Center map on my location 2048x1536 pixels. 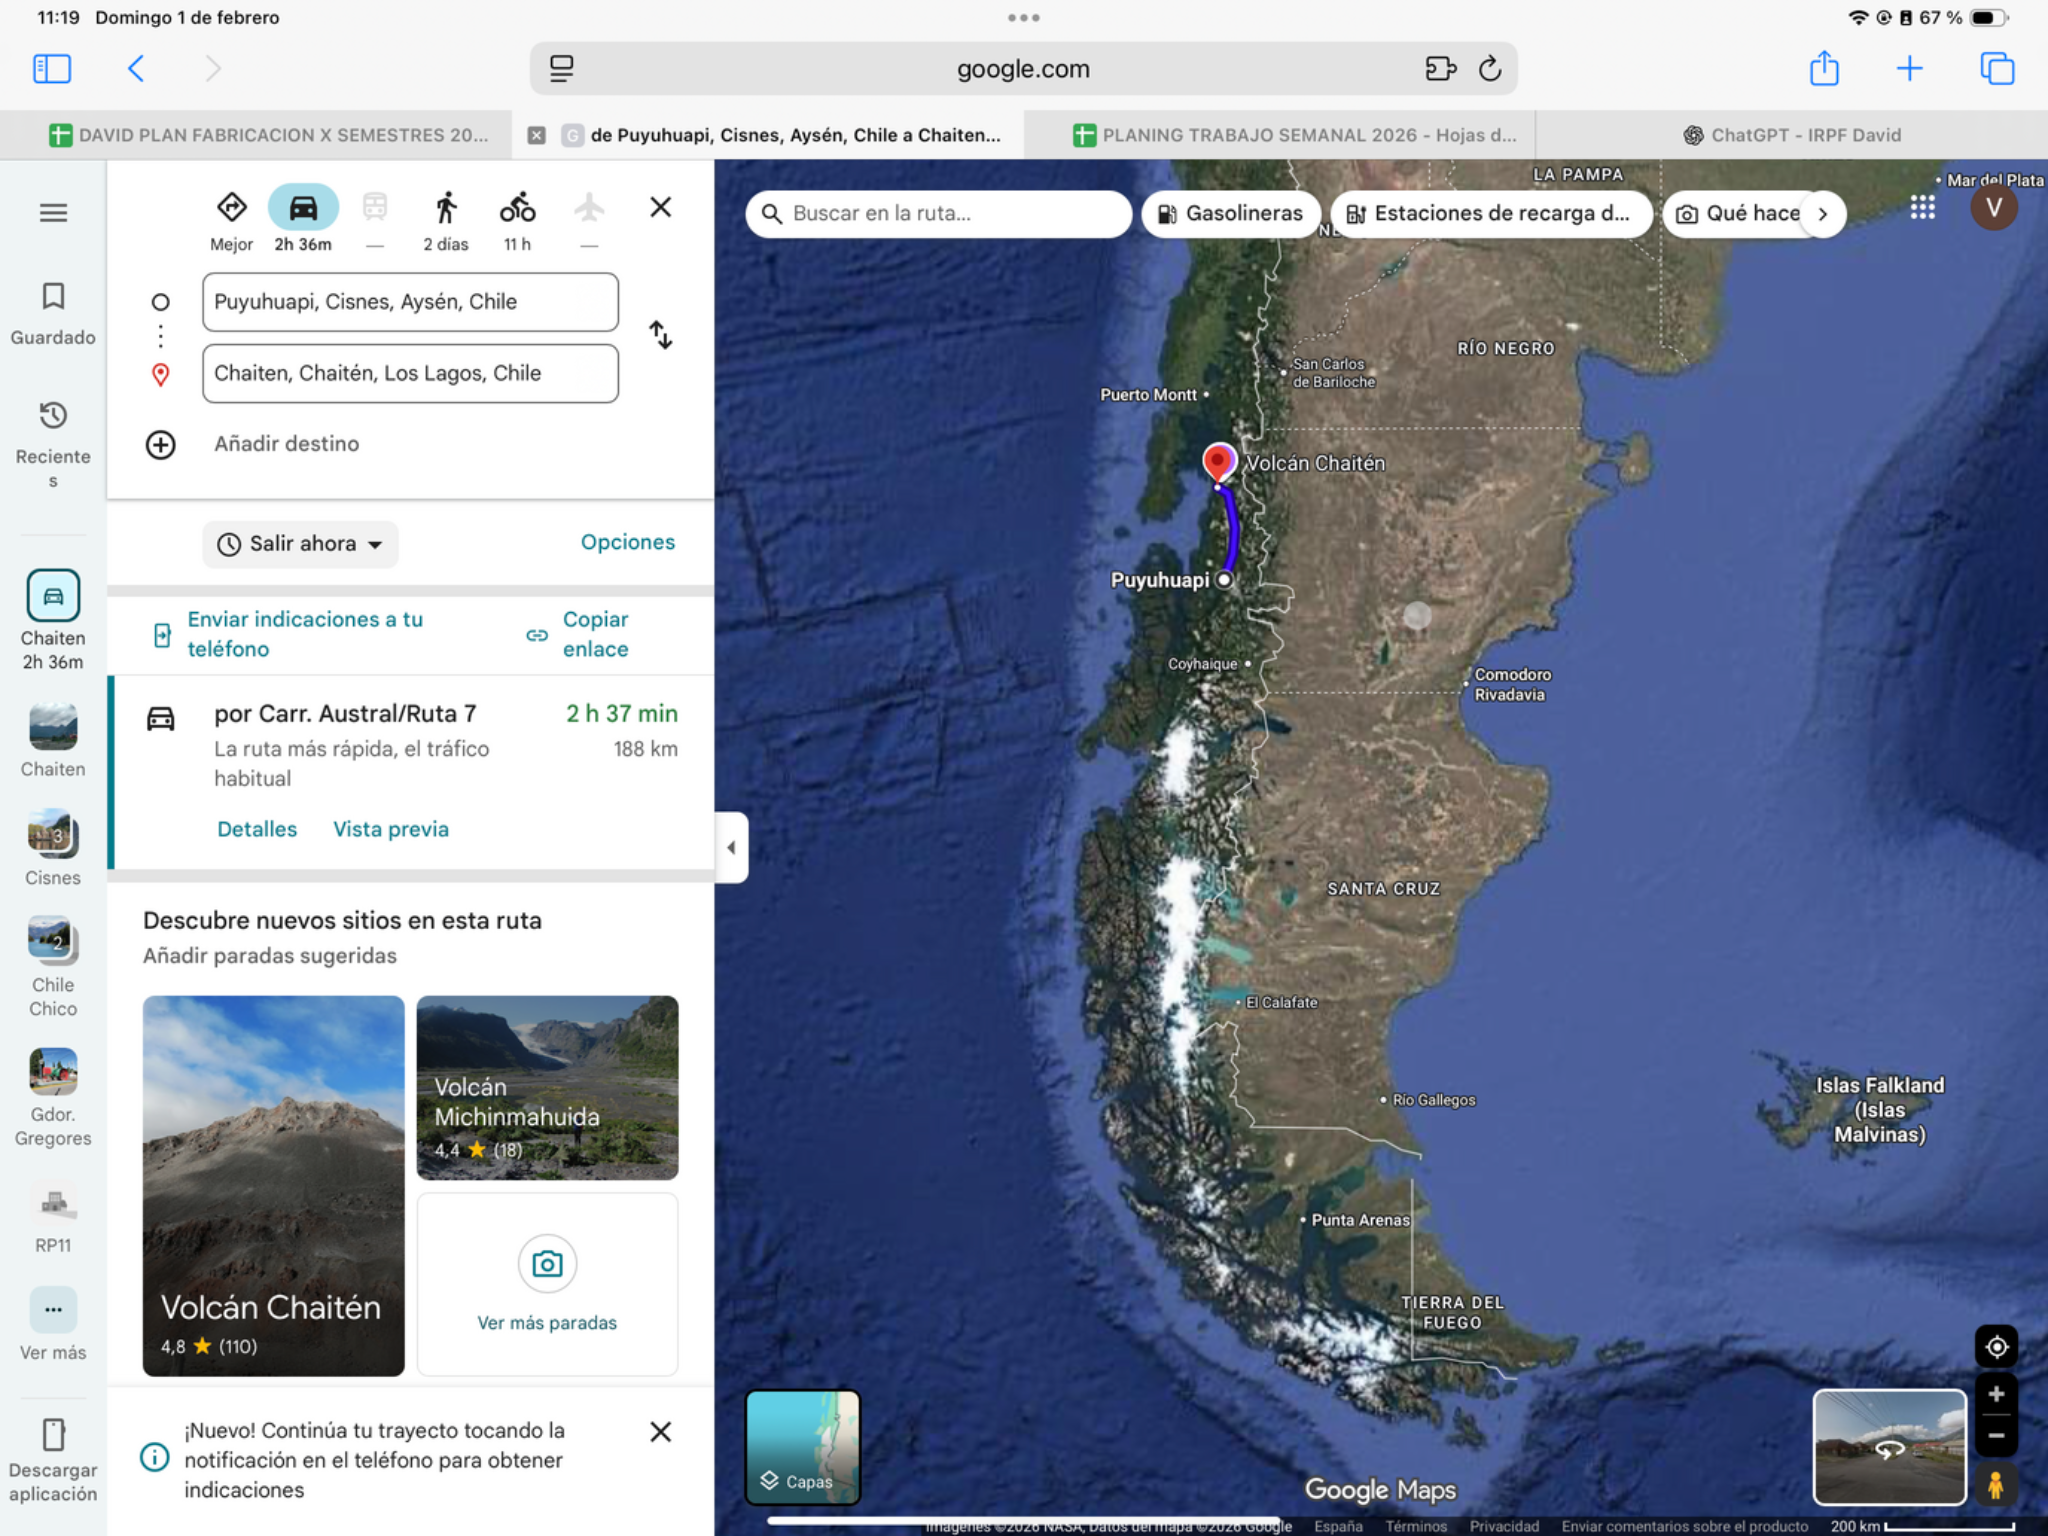(1996, 1346)
